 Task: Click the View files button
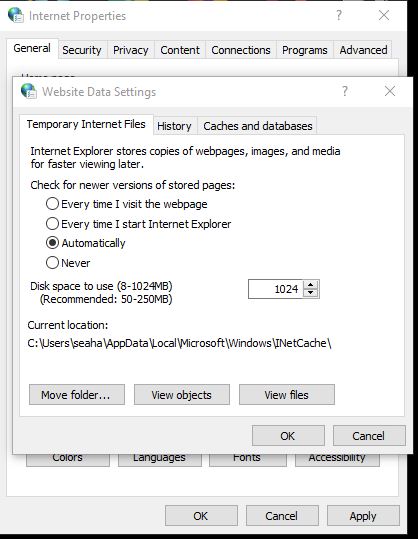(x=286, y=395)
